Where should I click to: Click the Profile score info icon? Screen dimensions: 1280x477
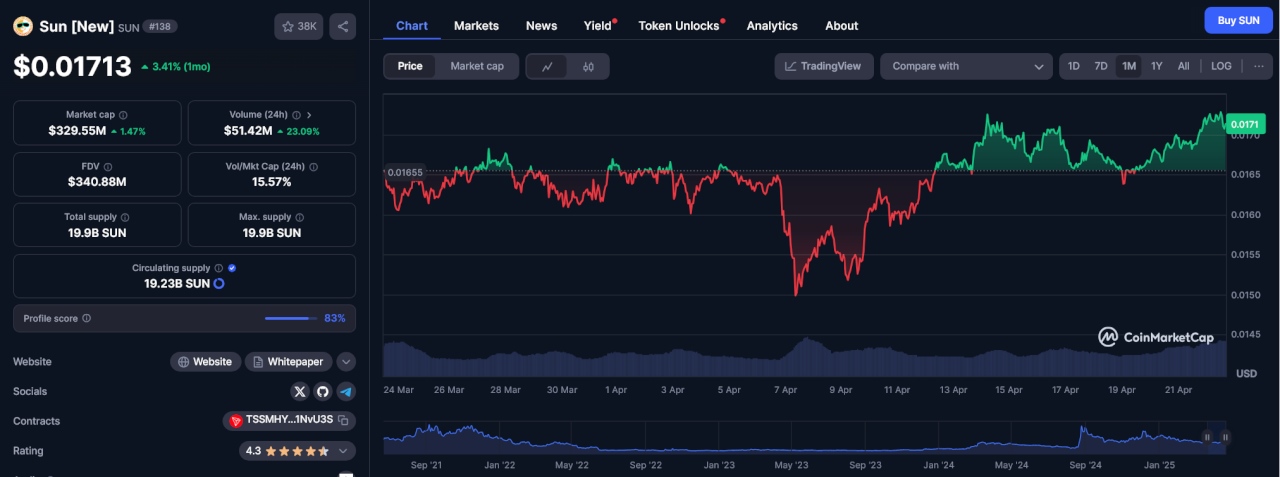click(x=86, y=318)
